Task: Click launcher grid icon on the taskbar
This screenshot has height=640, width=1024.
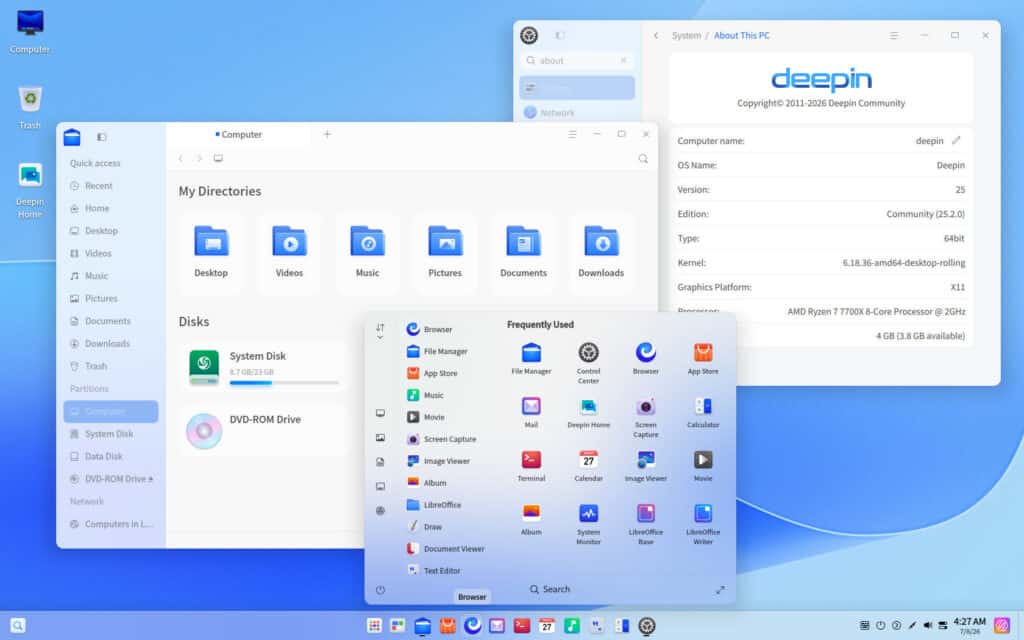Action: [x=374, y=626]
